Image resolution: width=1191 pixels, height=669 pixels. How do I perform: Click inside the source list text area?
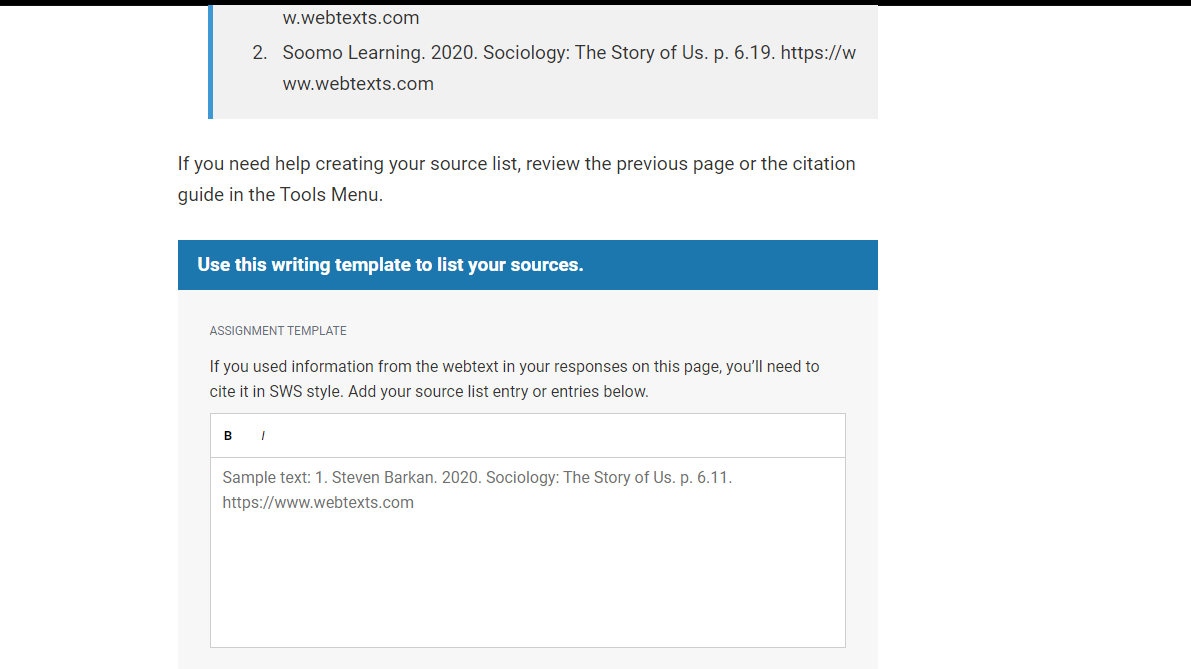point(527,552)
